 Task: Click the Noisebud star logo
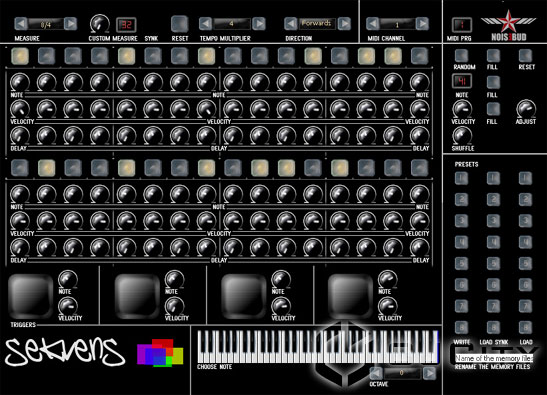(509, 25)
